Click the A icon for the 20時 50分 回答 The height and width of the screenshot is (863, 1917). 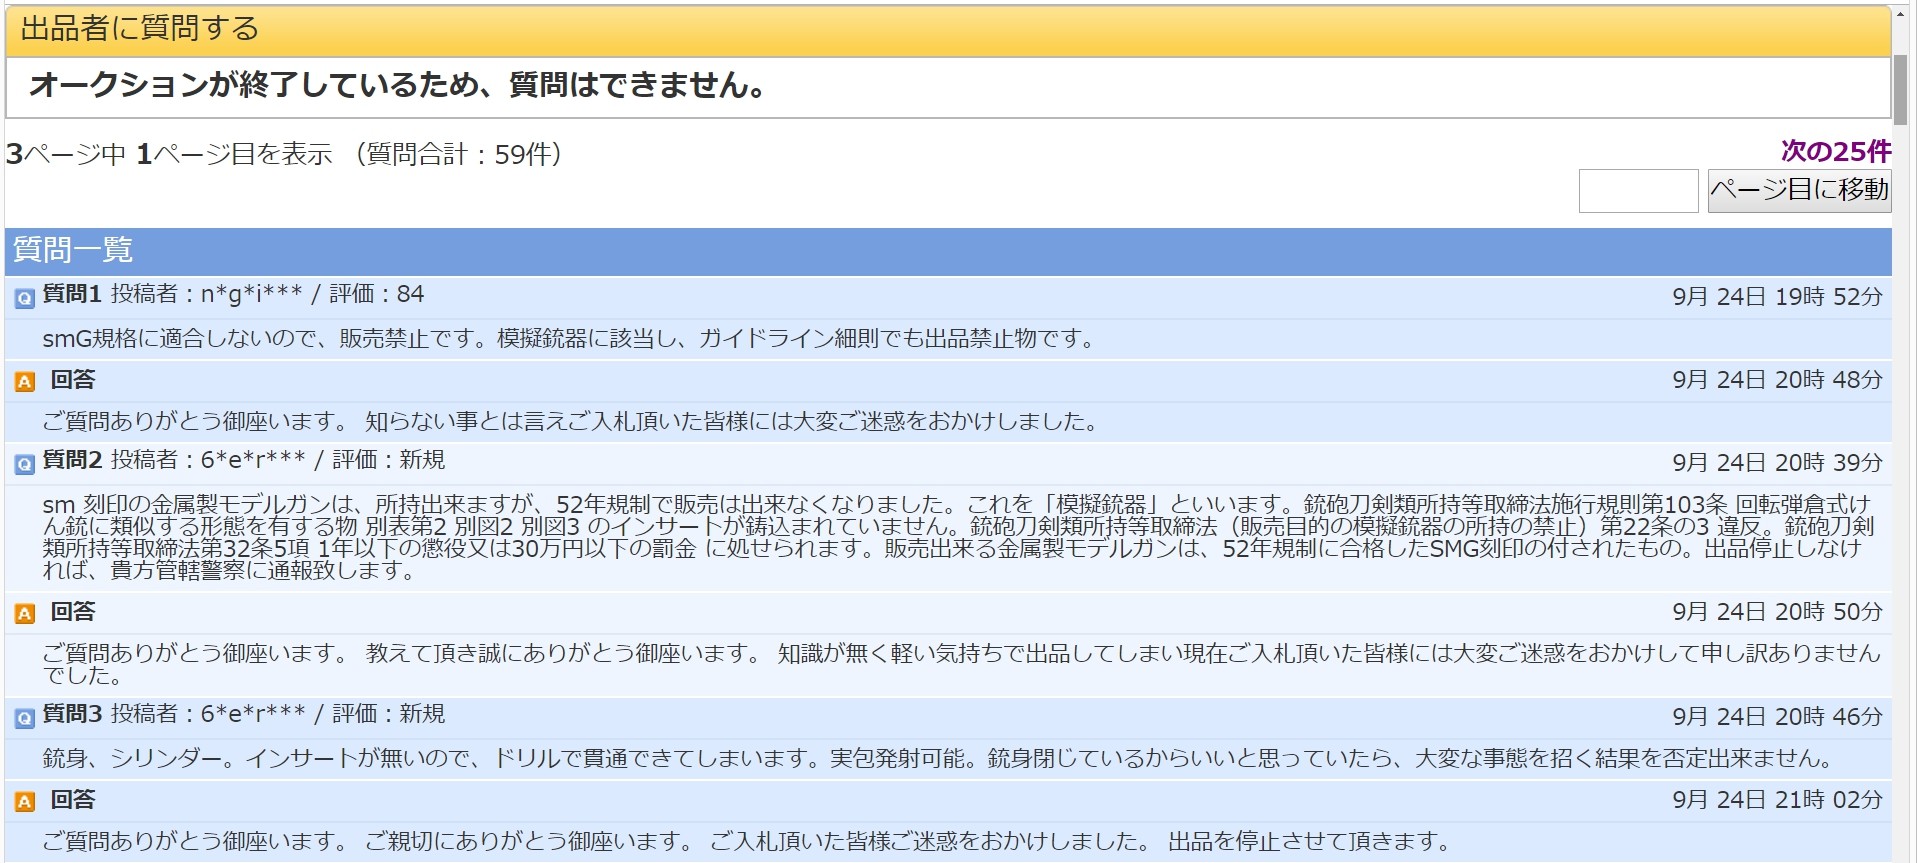25,613
